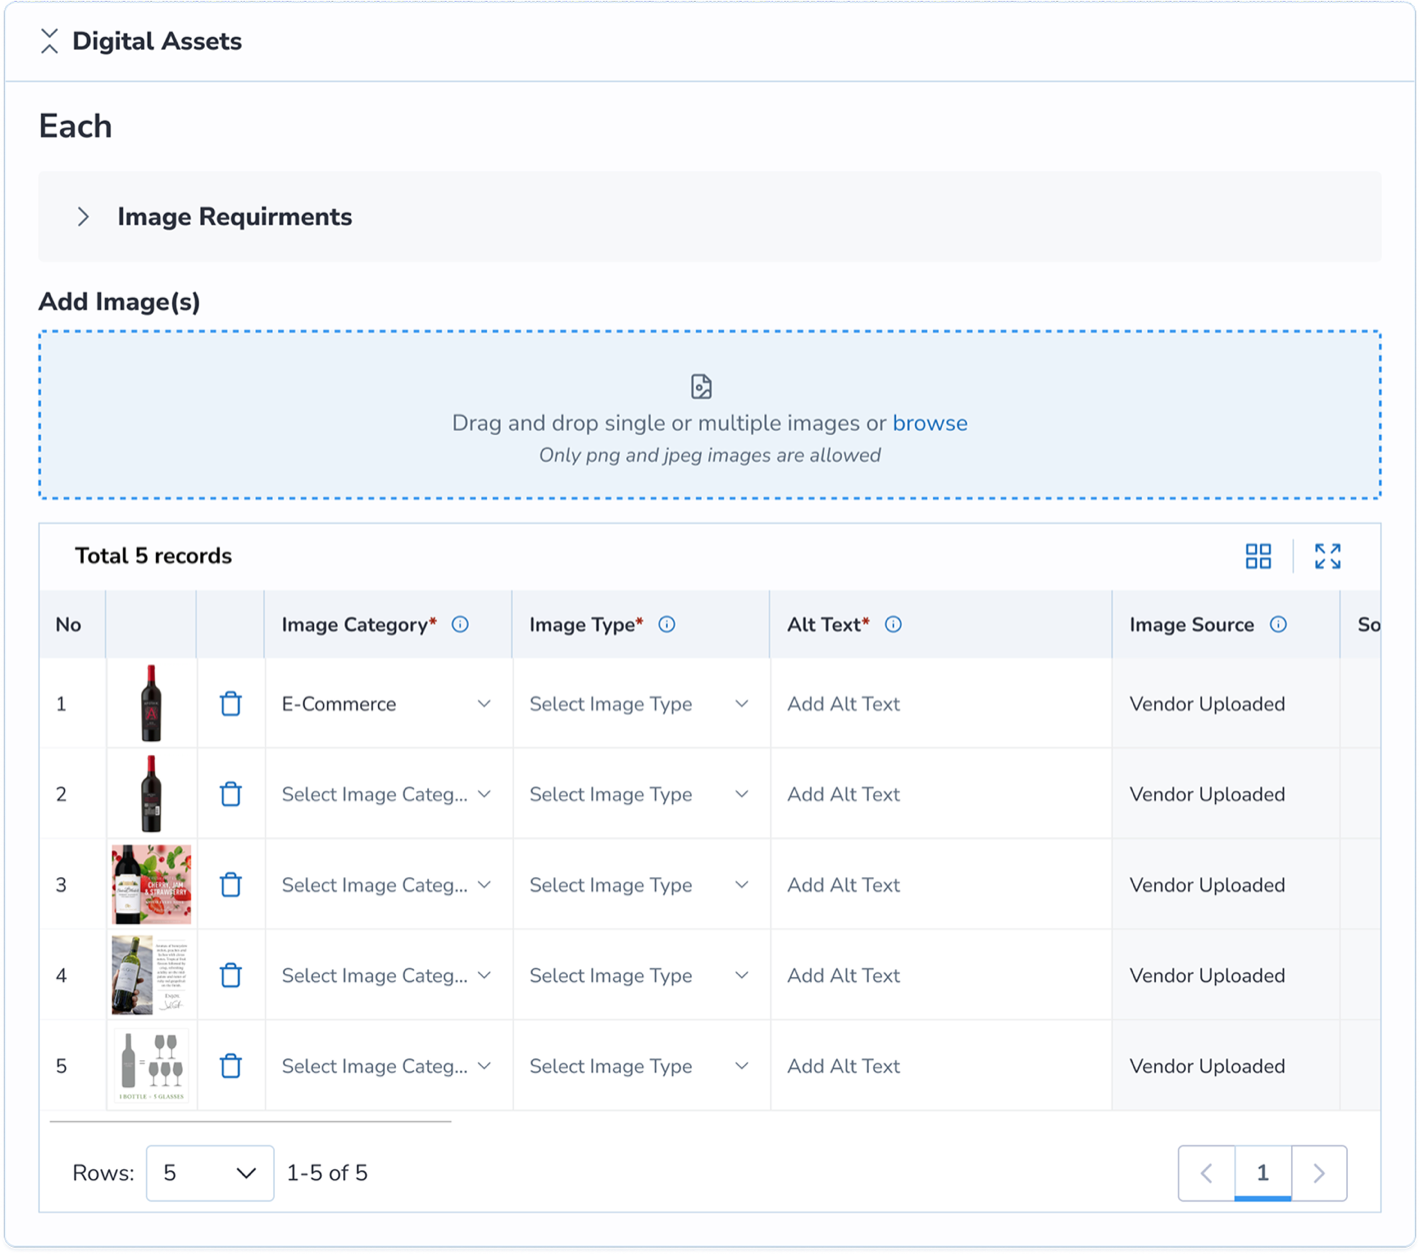
Task: Open the wine bottle thumbnail in row 1
Action: tap(151, 703)
